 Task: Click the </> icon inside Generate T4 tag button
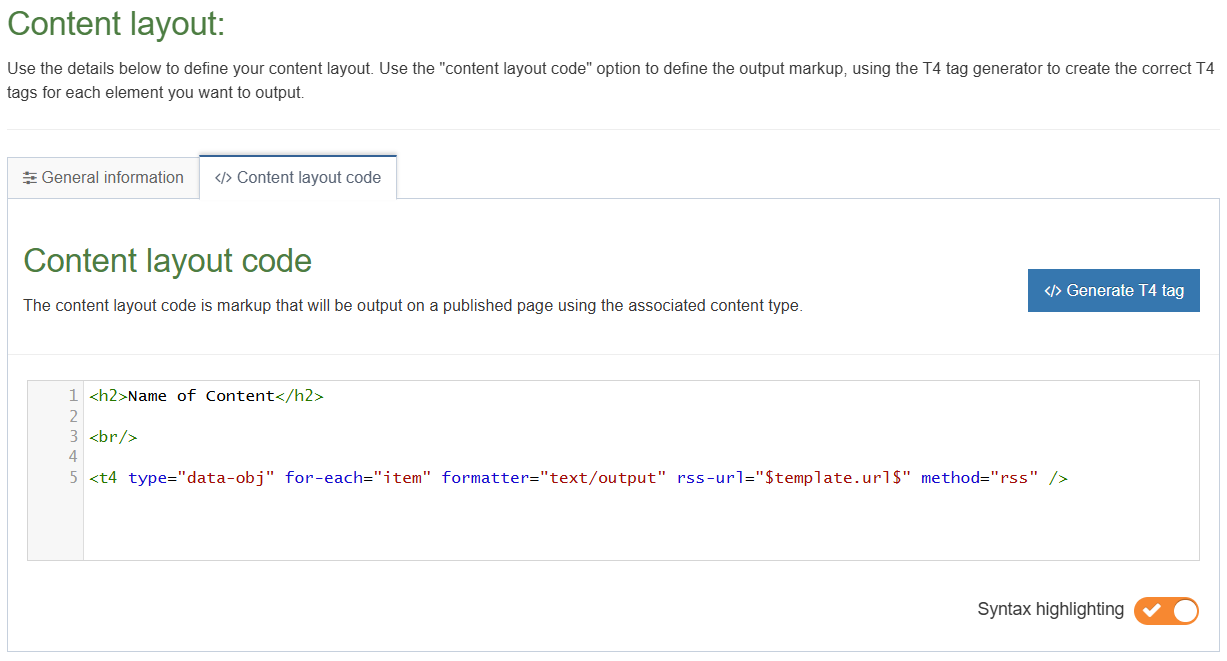point(1052,290)
